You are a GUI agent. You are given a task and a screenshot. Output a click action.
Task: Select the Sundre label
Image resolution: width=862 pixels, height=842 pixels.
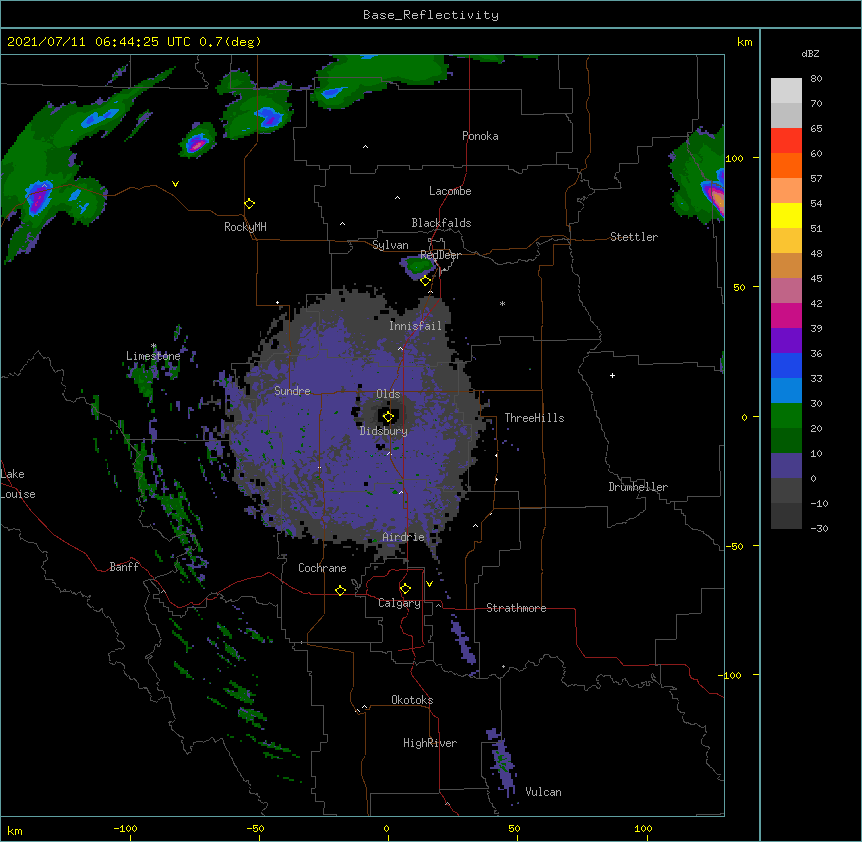[292, 391]
